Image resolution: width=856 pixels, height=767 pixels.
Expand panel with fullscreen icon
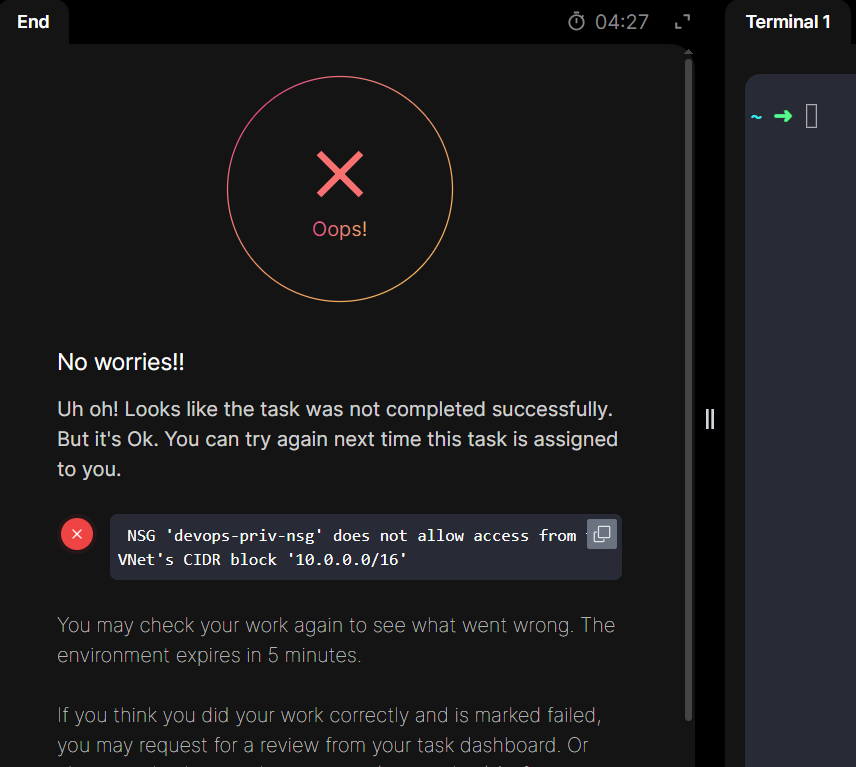(682, 22)
